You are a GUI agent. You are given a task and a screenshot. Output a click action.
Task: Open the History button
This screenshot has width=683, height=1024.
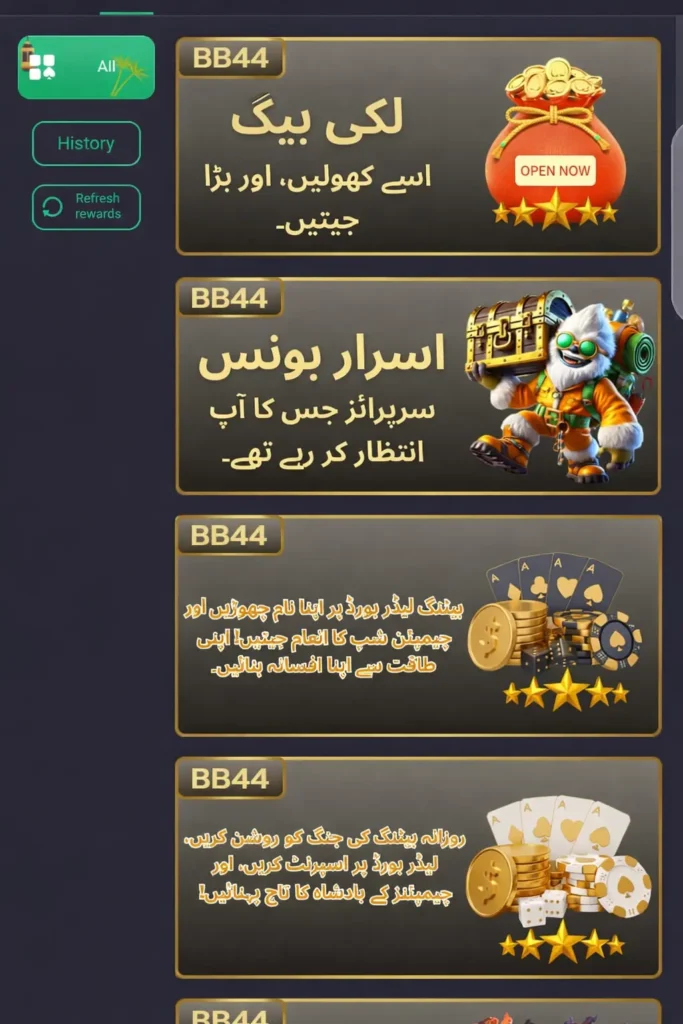pyautogui.click(x=86, y=143)
